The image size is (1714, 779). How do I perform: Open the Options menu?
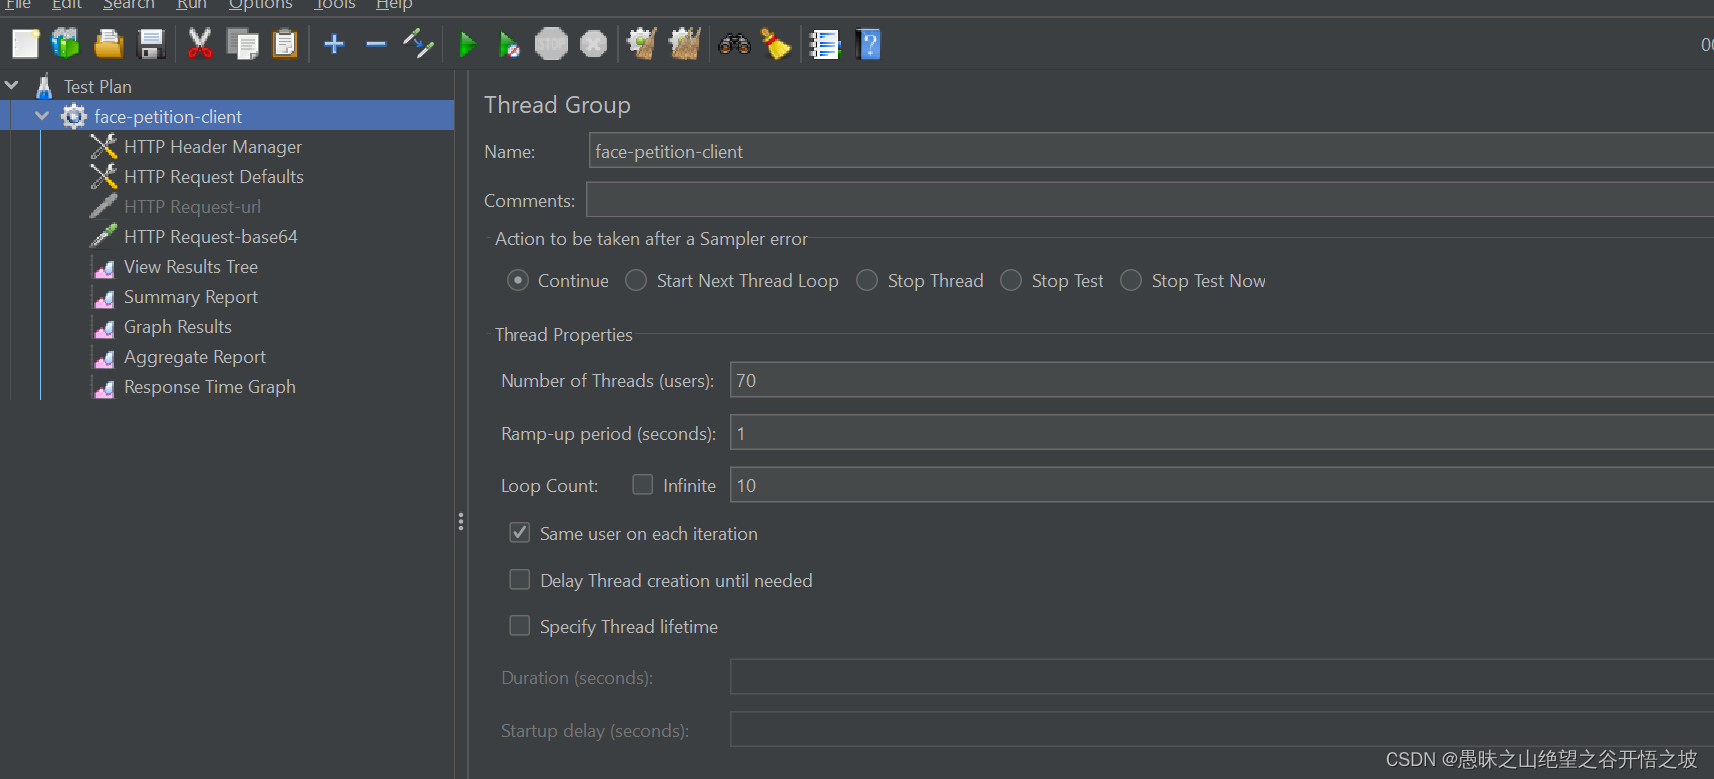[x=260, y=5]
